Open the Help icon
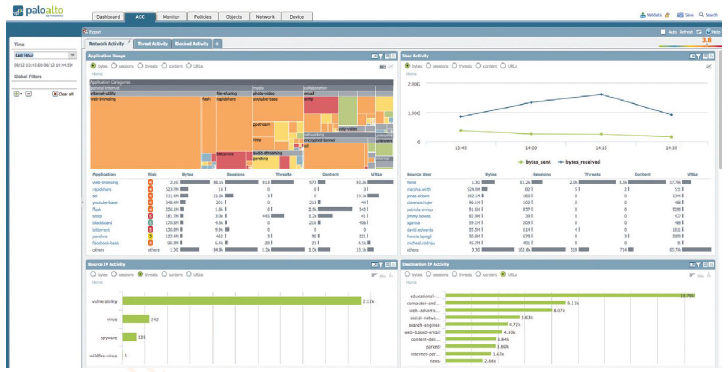 708,32
